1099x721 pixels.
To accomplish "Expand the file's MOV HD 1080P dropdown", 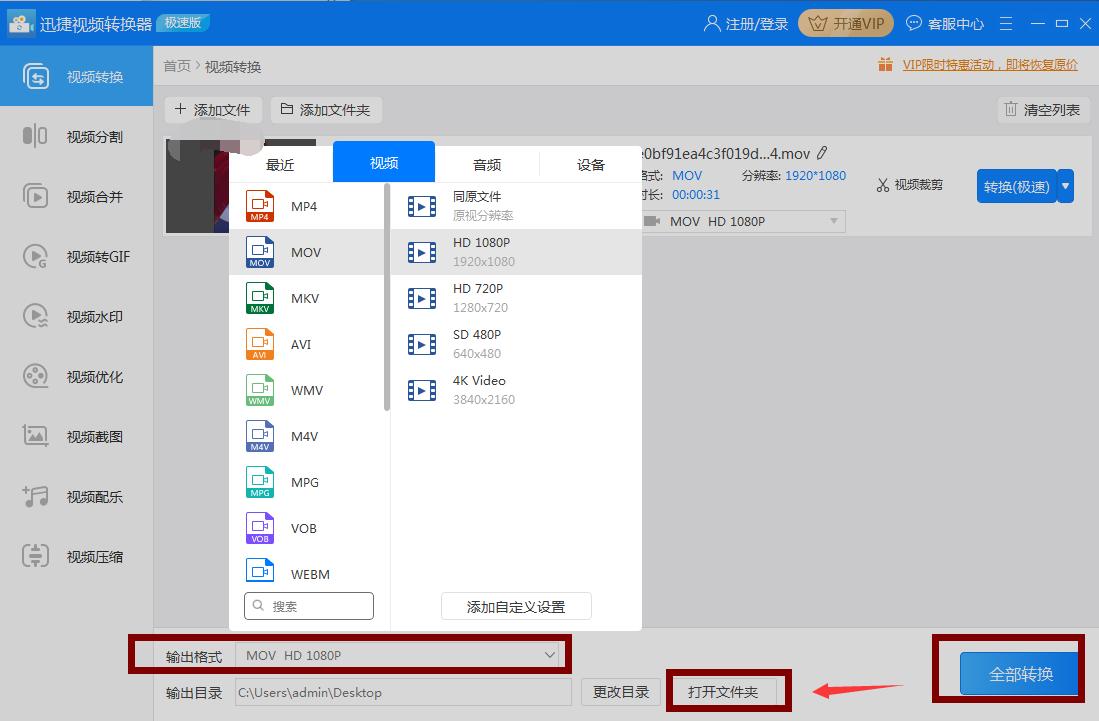I will [x=833, y=221].
